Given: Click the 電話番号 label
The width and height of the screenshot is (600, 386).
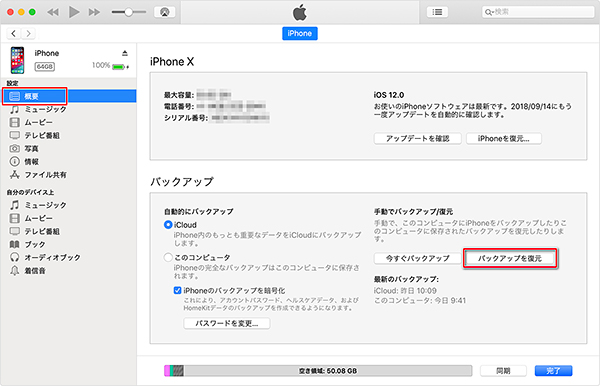Looking at the screenshot, I should [x=179, y=106].
